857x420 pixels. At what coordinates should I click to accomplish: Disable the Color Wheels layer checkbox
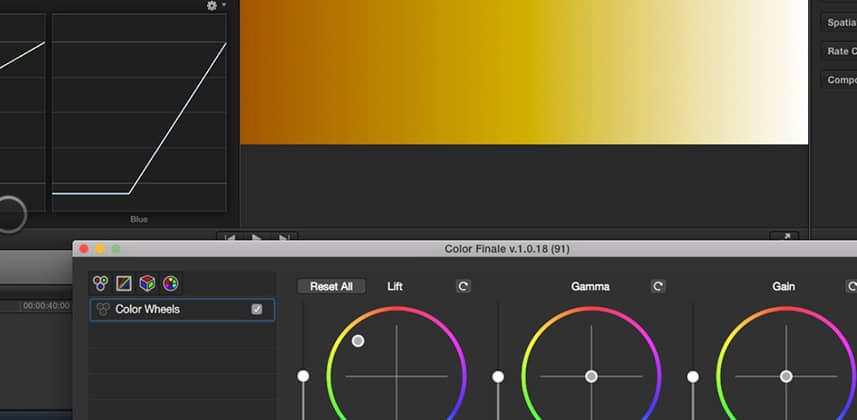(257, 310)
